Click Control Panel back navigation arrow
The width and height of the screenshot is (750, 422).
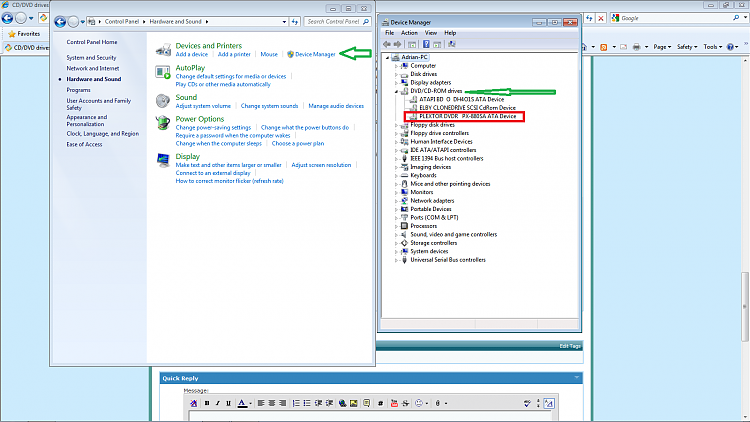(x=60, y=22)
